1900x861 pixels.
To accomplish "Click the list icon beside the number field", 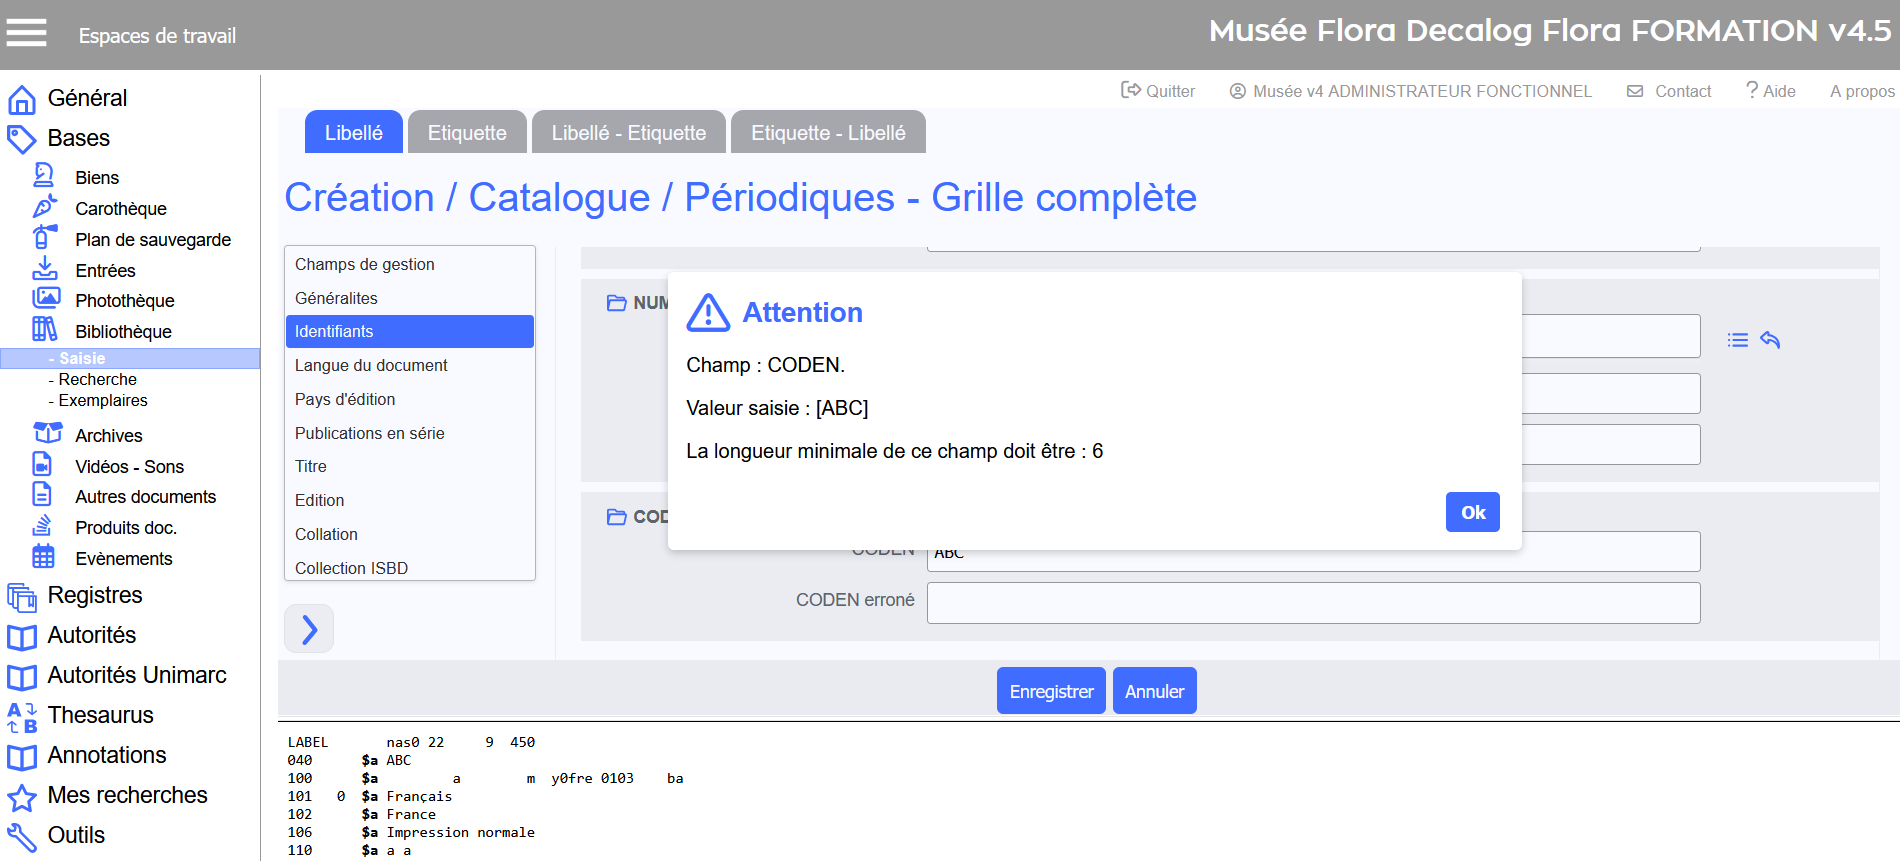I will pos(1738,340).
